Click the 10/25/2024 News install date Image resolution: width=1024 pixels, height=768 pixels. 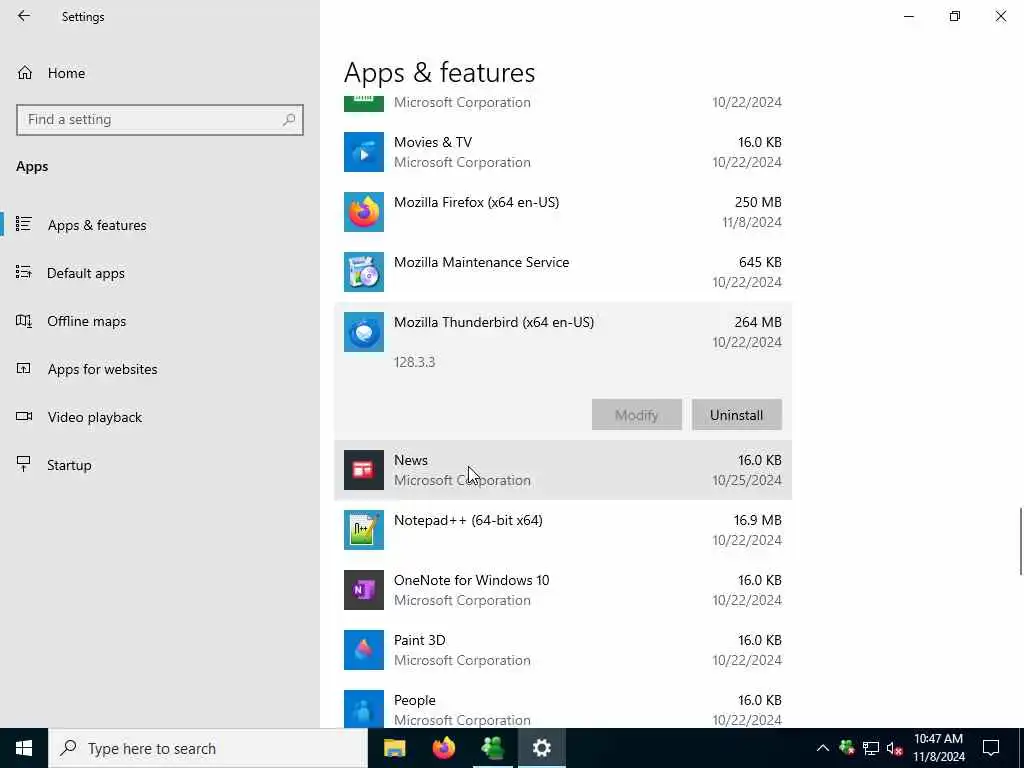(747, 480)
